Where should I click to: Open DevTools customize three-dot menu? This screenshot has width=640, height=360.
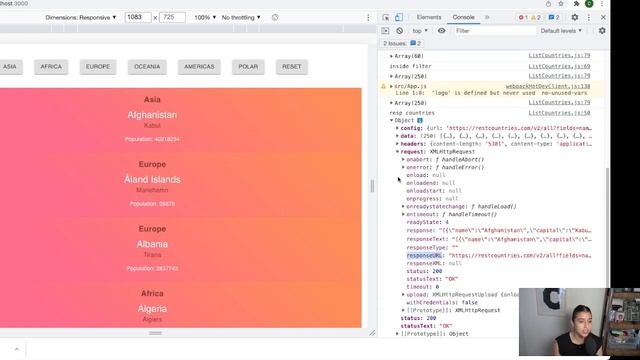coord(589,18)
